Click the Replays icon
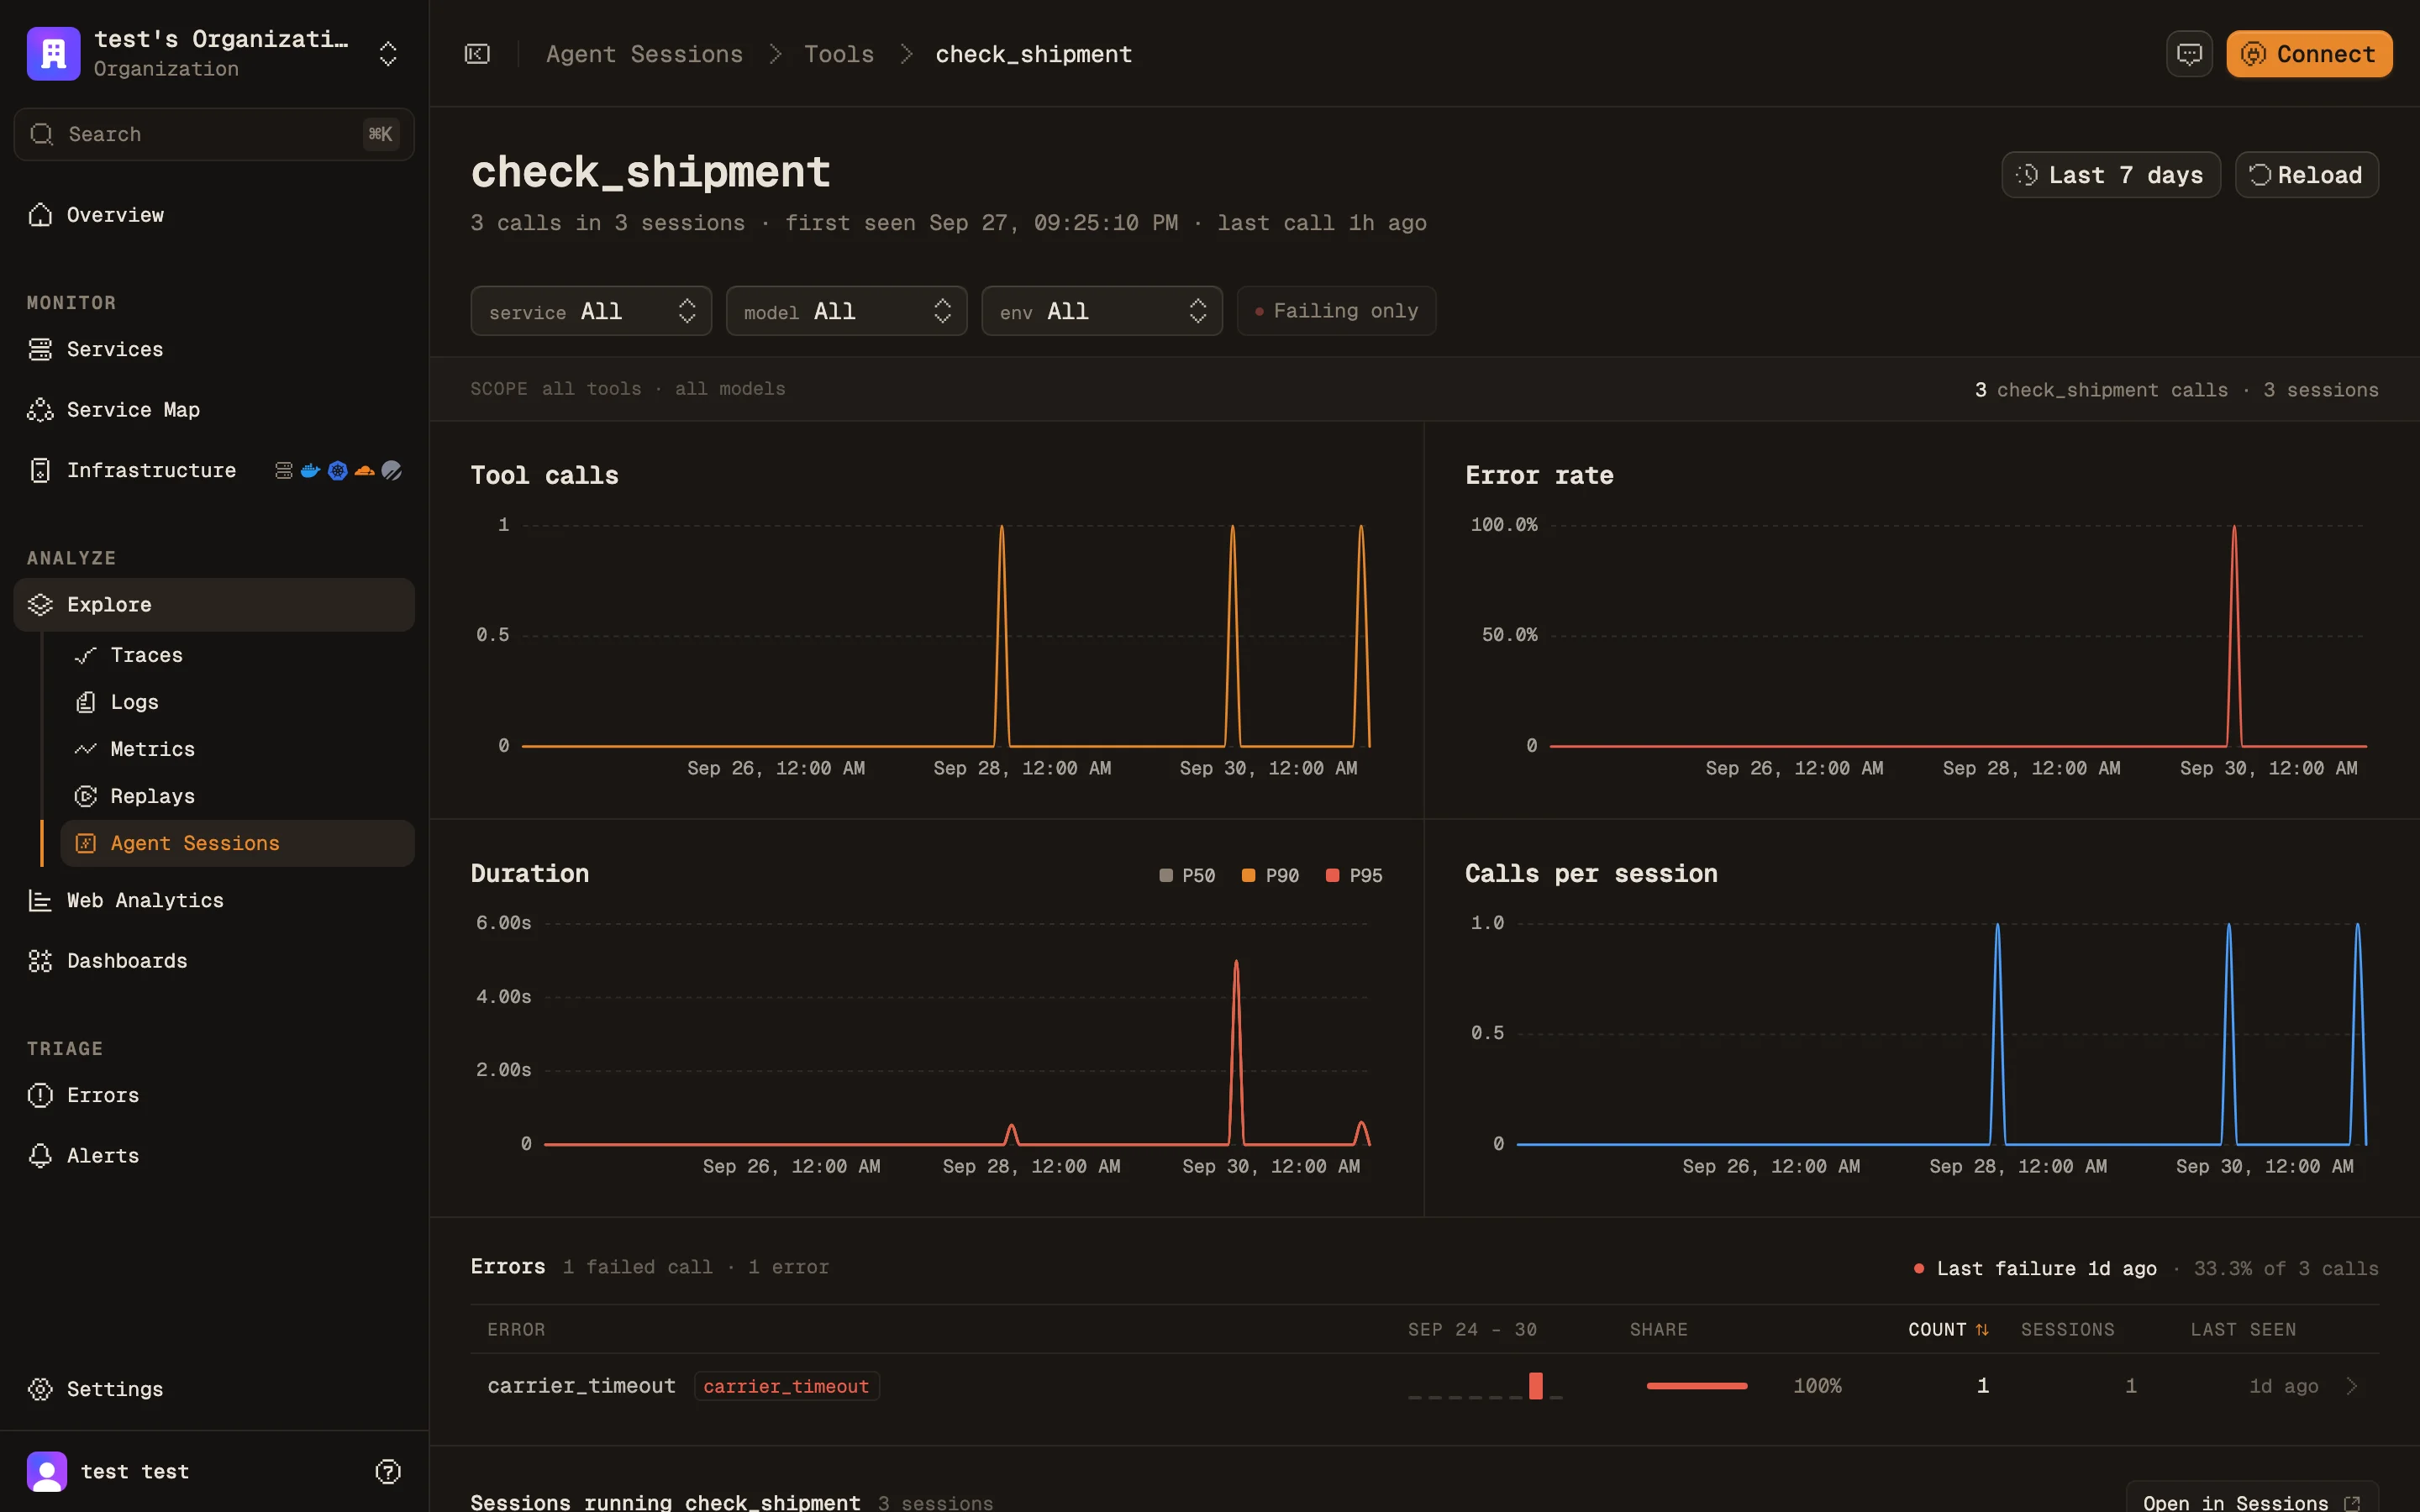This screenshot has height=1512, width=2420. coord(86,796)
